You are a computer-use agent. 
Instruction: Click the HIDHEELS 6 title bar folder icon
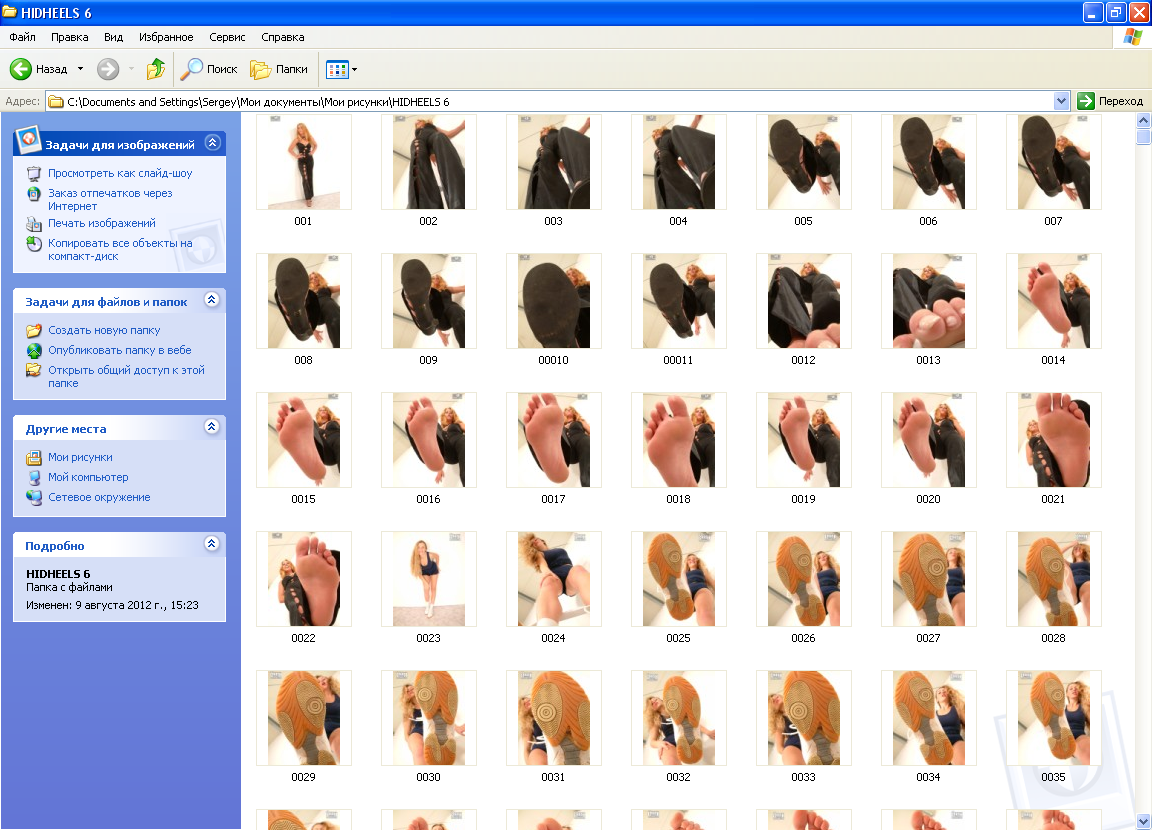coord(10,12)
